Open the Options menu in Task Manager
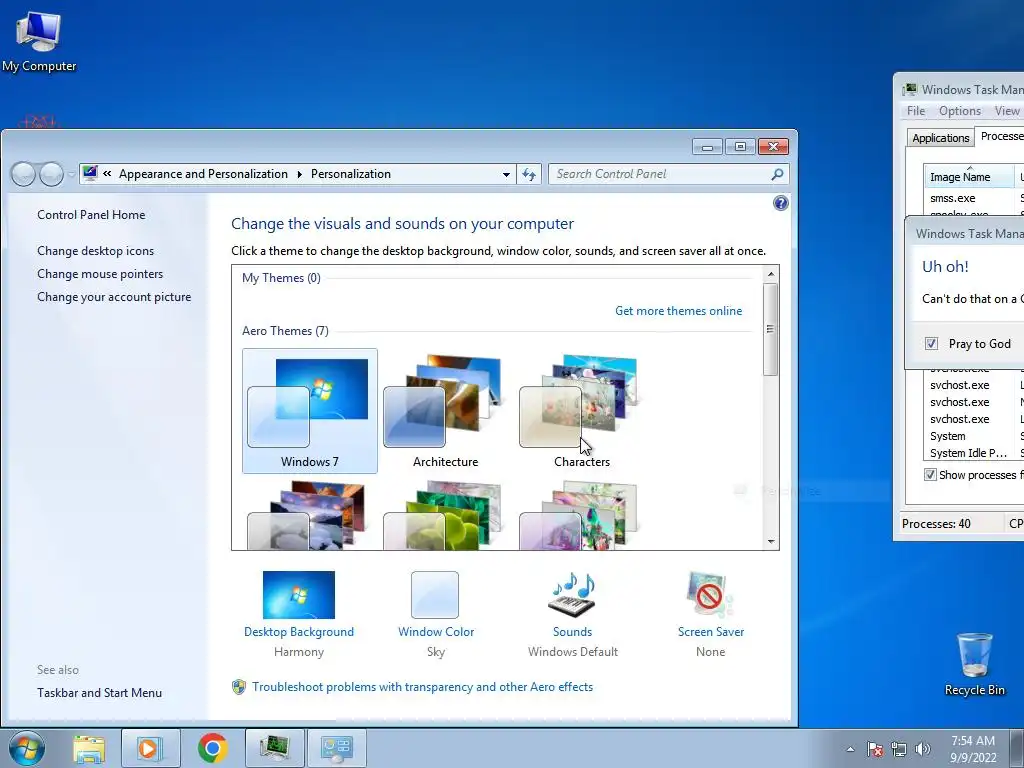 959,111
